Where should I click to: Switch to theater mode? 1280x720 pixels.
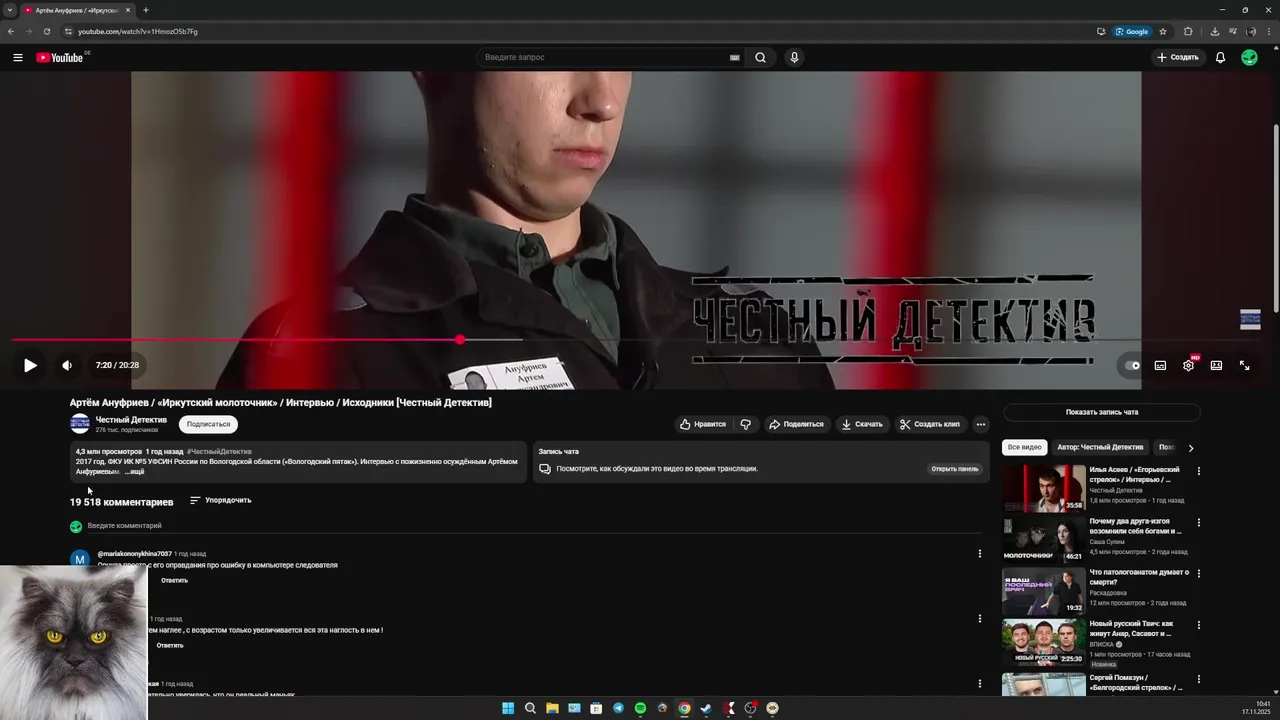tap(1216, 365)
